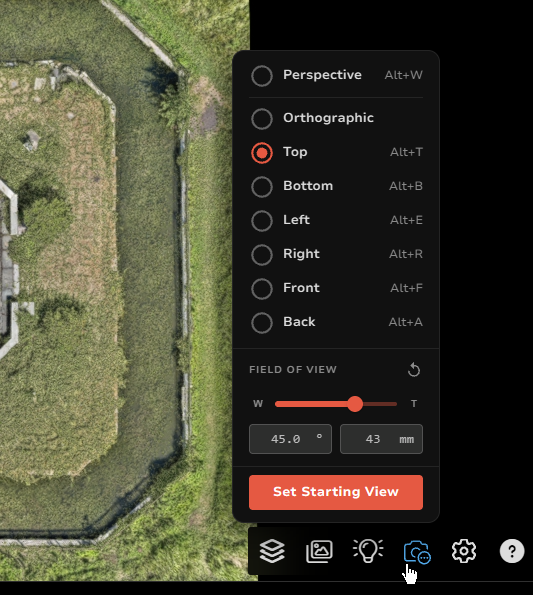Select the Back view radio button
Screen dimensions: 533x595
[x=262, y=323]
